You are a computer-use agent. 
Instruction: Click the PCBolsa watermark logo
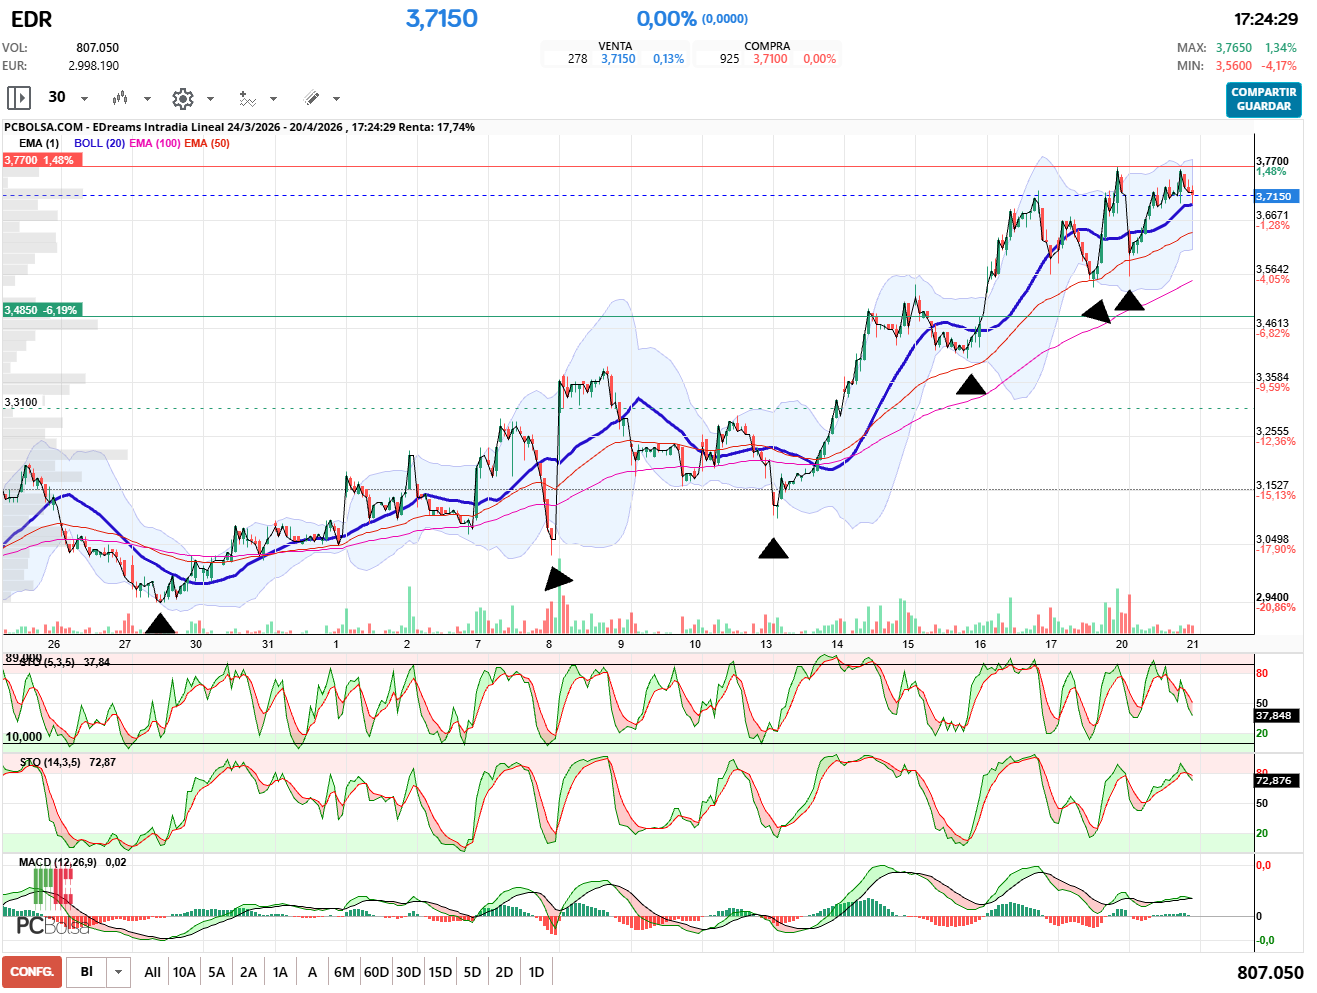(x=52, y=926)
